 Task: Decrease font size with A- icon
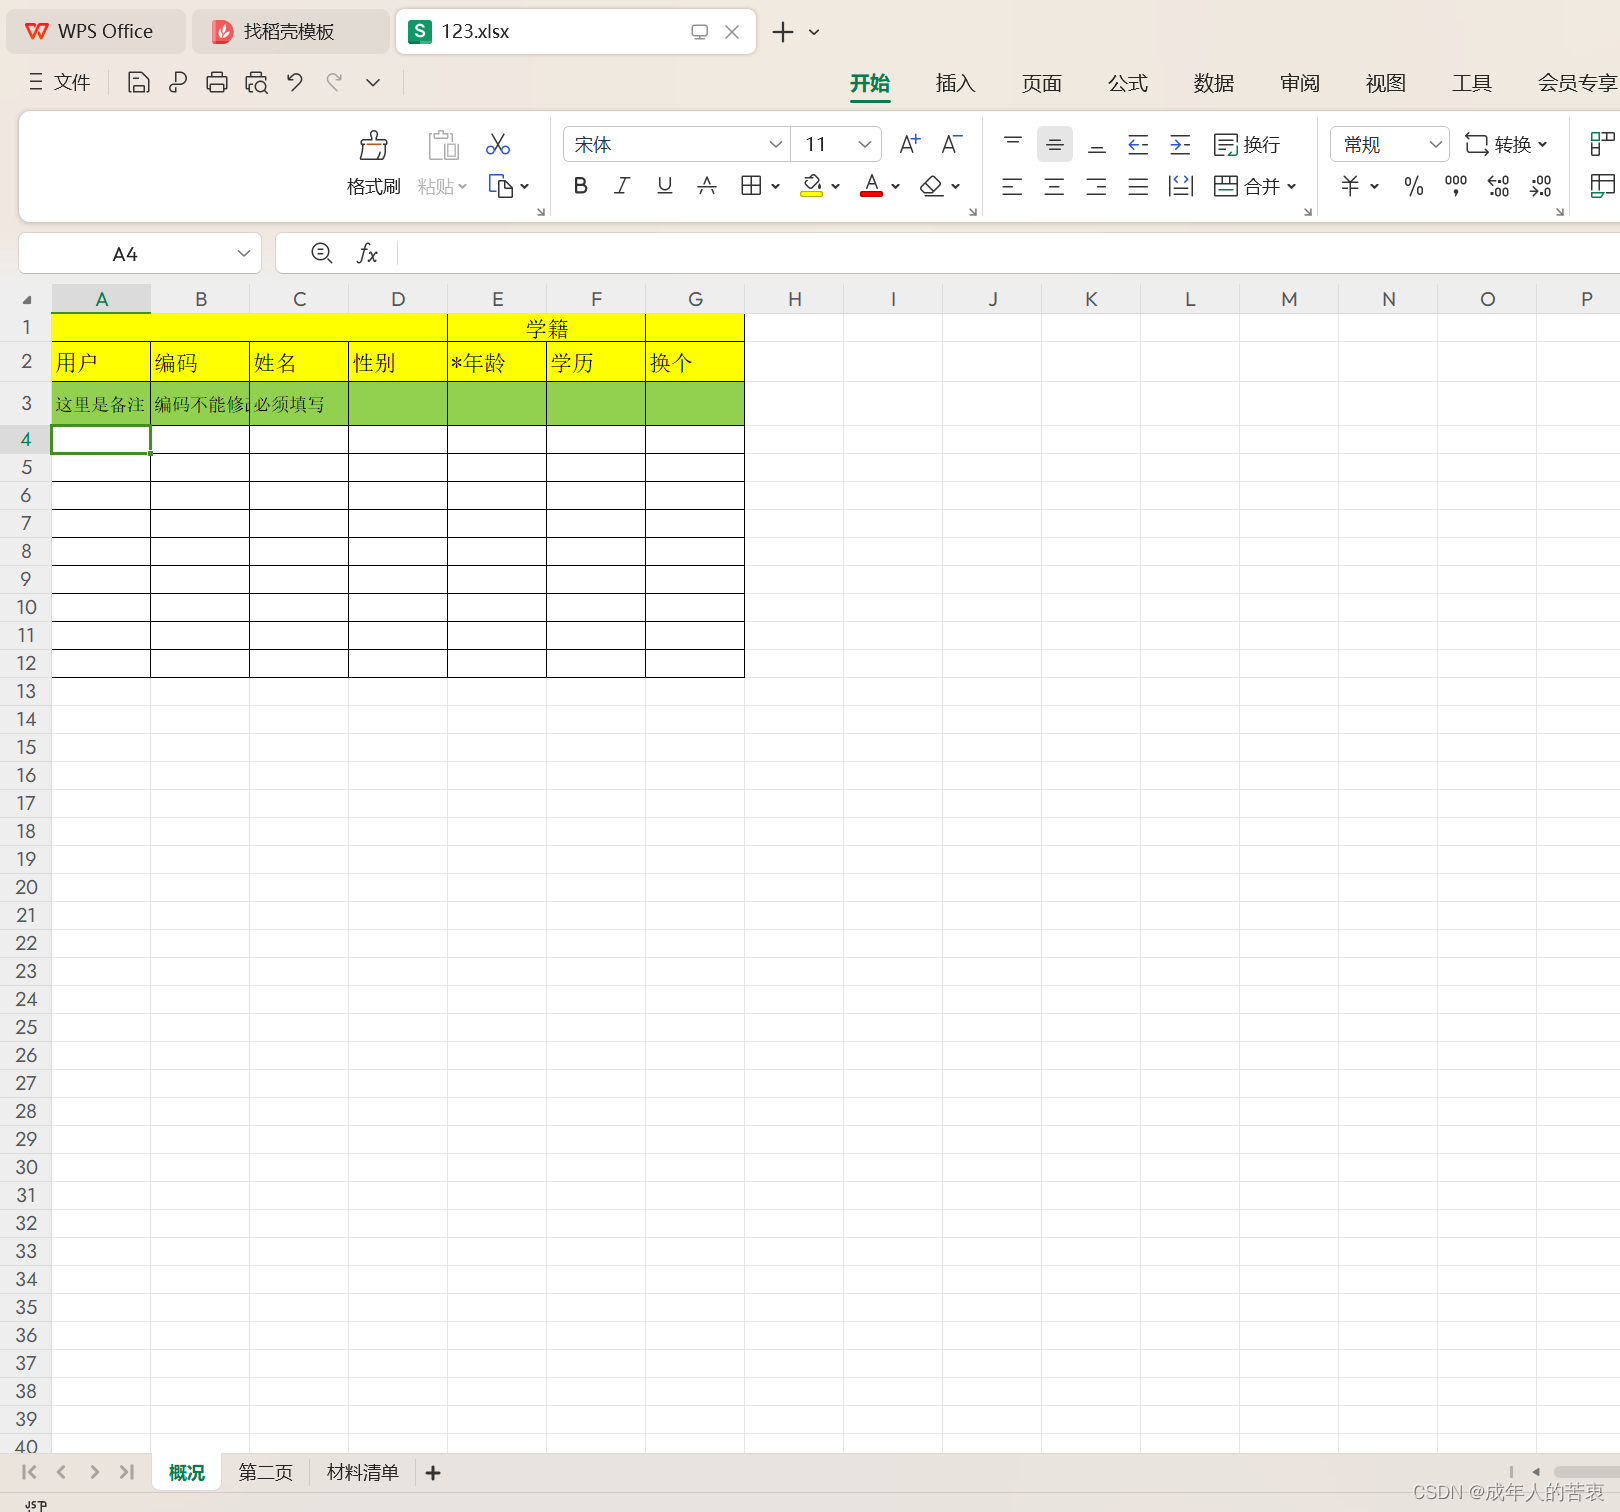[x=952, y=145]
